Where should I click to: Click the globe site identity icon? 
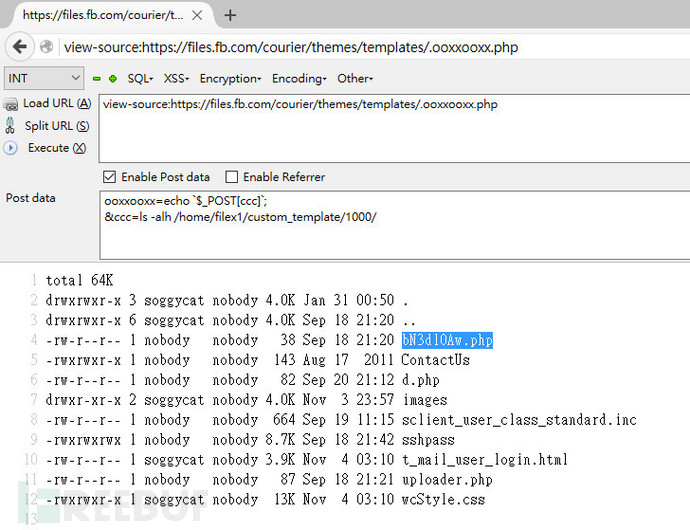pos(46,47)
